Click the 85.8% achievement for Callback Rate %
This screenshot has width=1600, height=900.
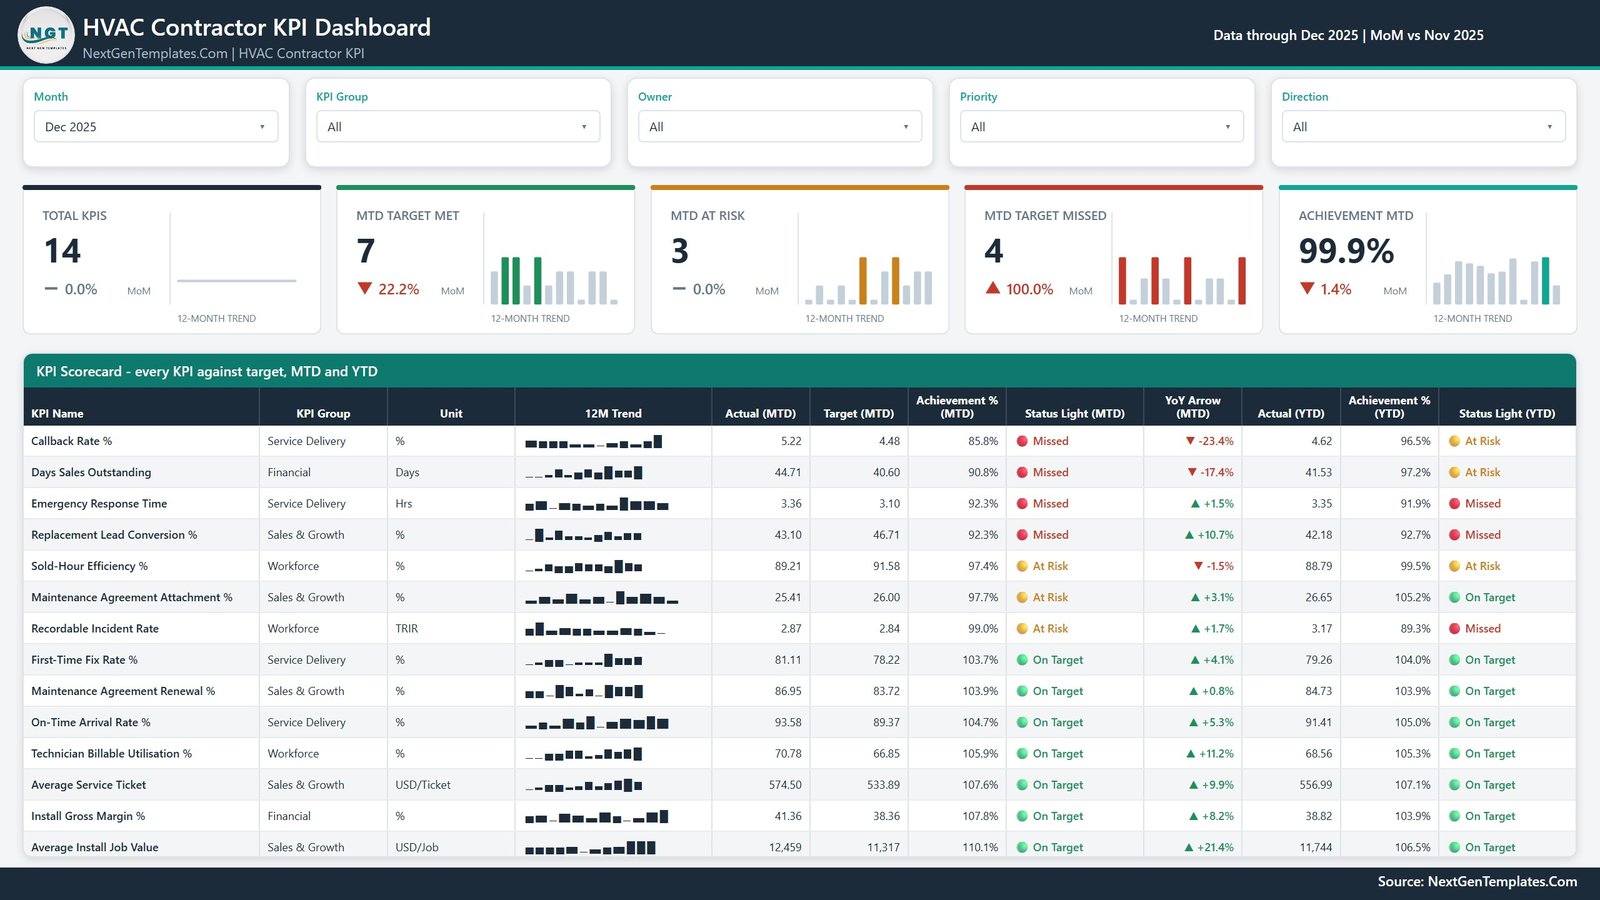pos(983,441)
